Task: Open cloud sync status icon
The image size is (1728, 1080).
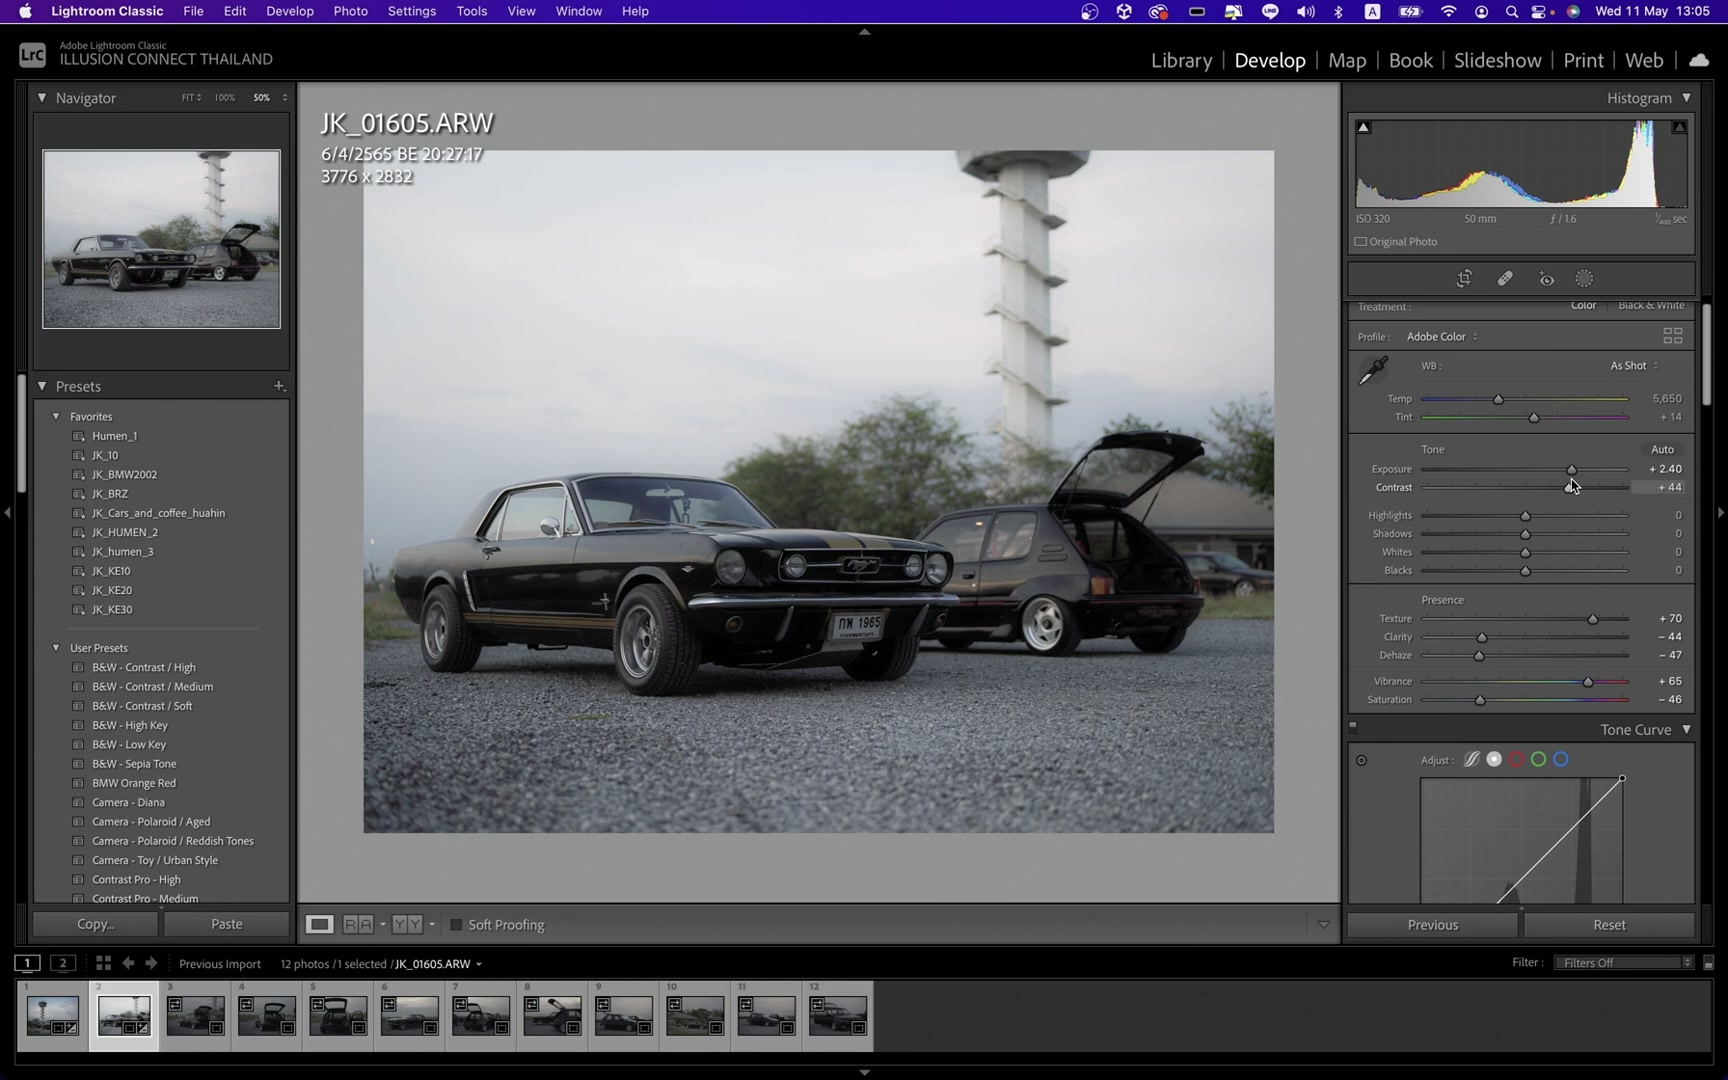Action: (x=1698, y=60)
